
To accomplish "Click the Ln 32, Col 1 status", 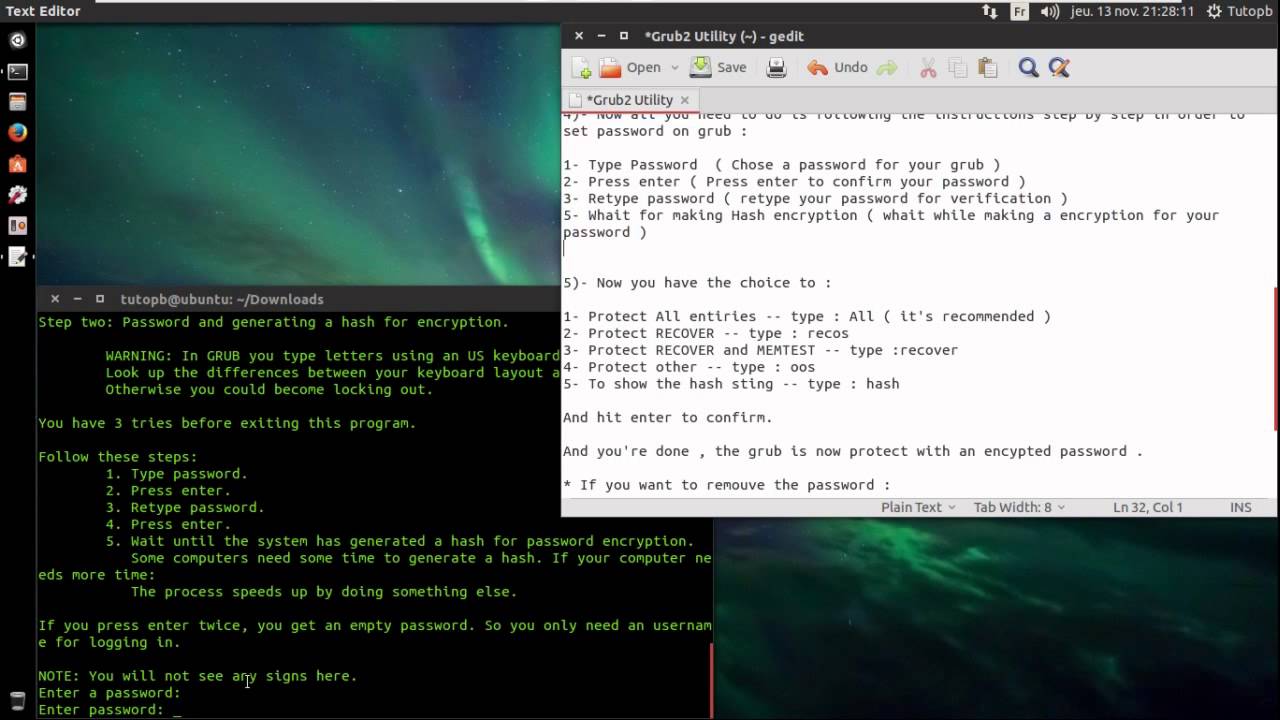I will click(x=1148, y=507).
